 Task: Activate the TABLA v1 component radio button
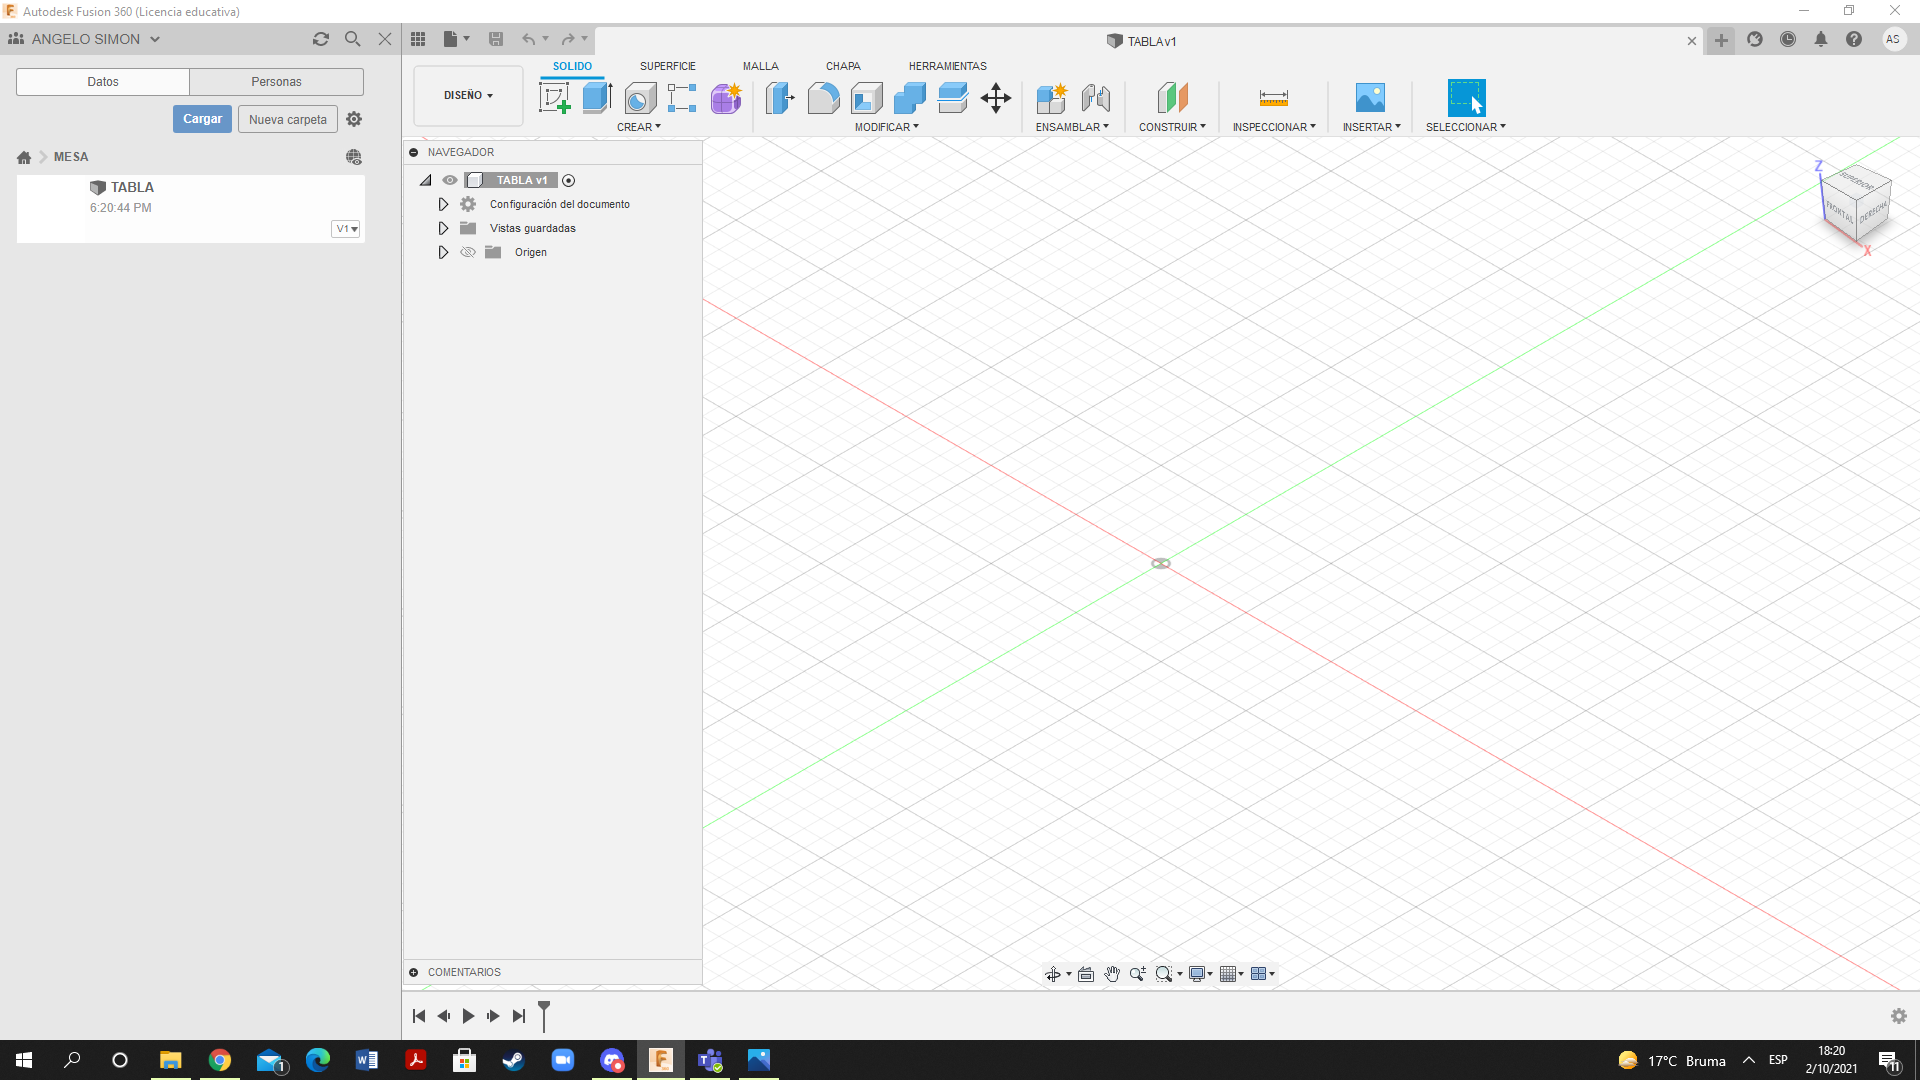[569, 181]
